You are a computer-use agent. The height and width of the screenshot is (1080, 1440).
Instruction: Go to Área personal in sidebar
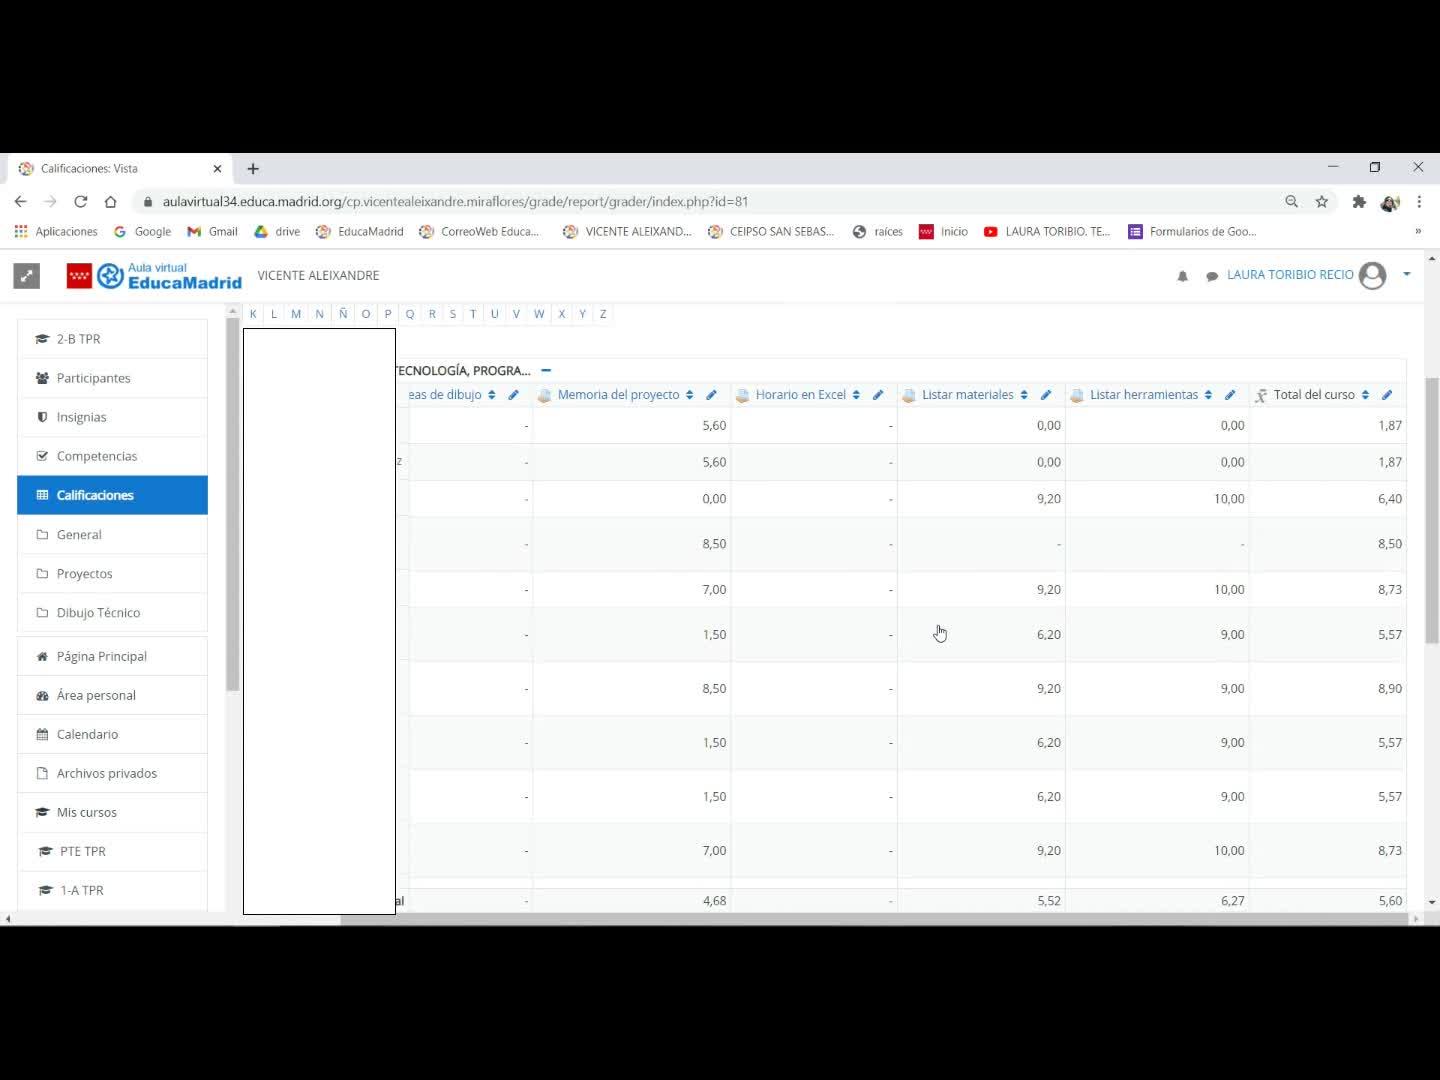click(112, 695)
